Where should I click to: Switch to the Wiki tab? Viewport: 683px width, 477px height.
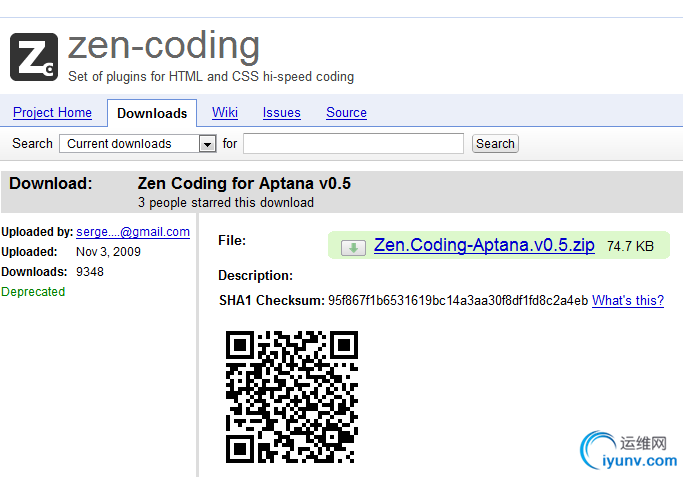tap(225, 113)
